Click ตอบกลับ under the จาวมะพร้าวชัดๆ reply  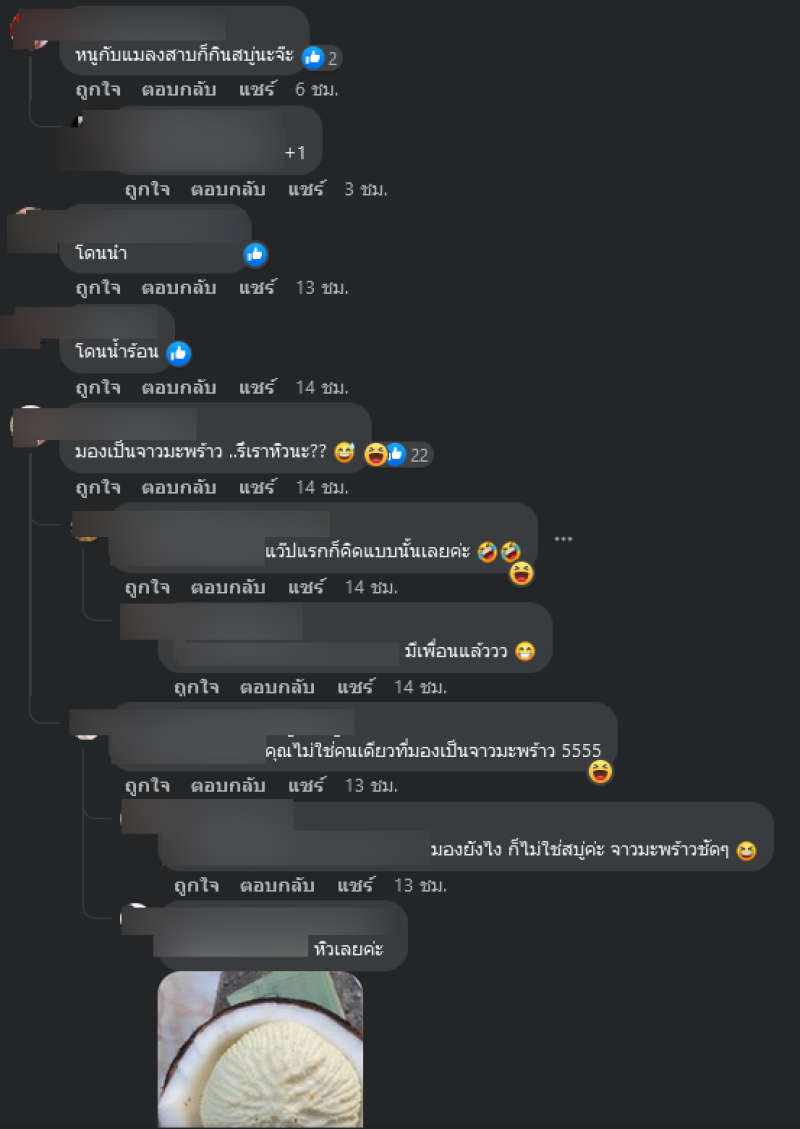pos(277,885)
